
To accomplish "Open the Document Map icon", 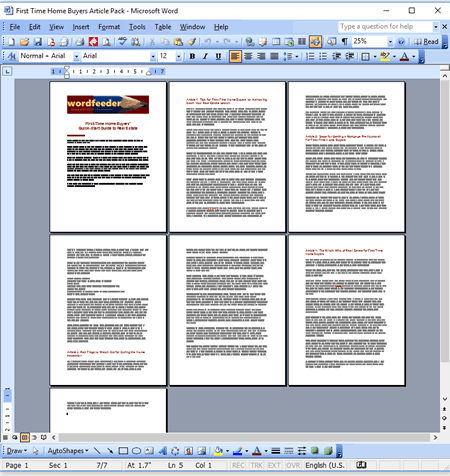I will click(x=332, y=42).
